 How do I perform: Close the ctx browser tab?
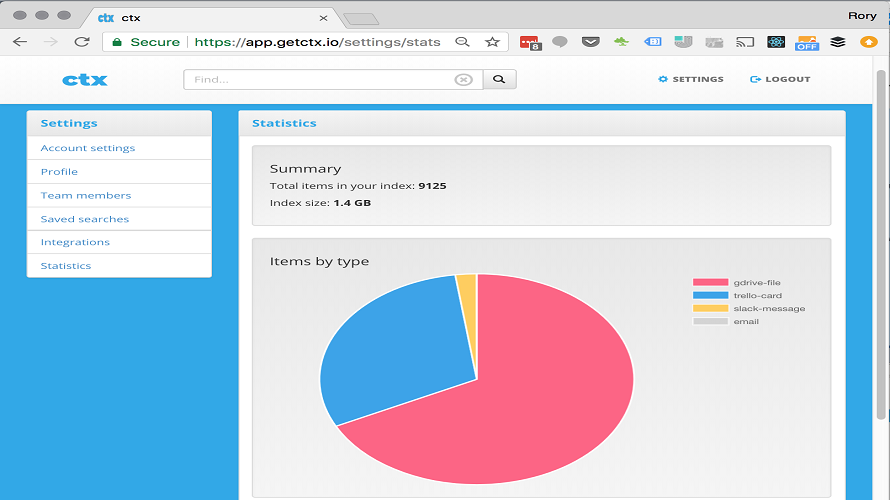click(x=324, y=18)
